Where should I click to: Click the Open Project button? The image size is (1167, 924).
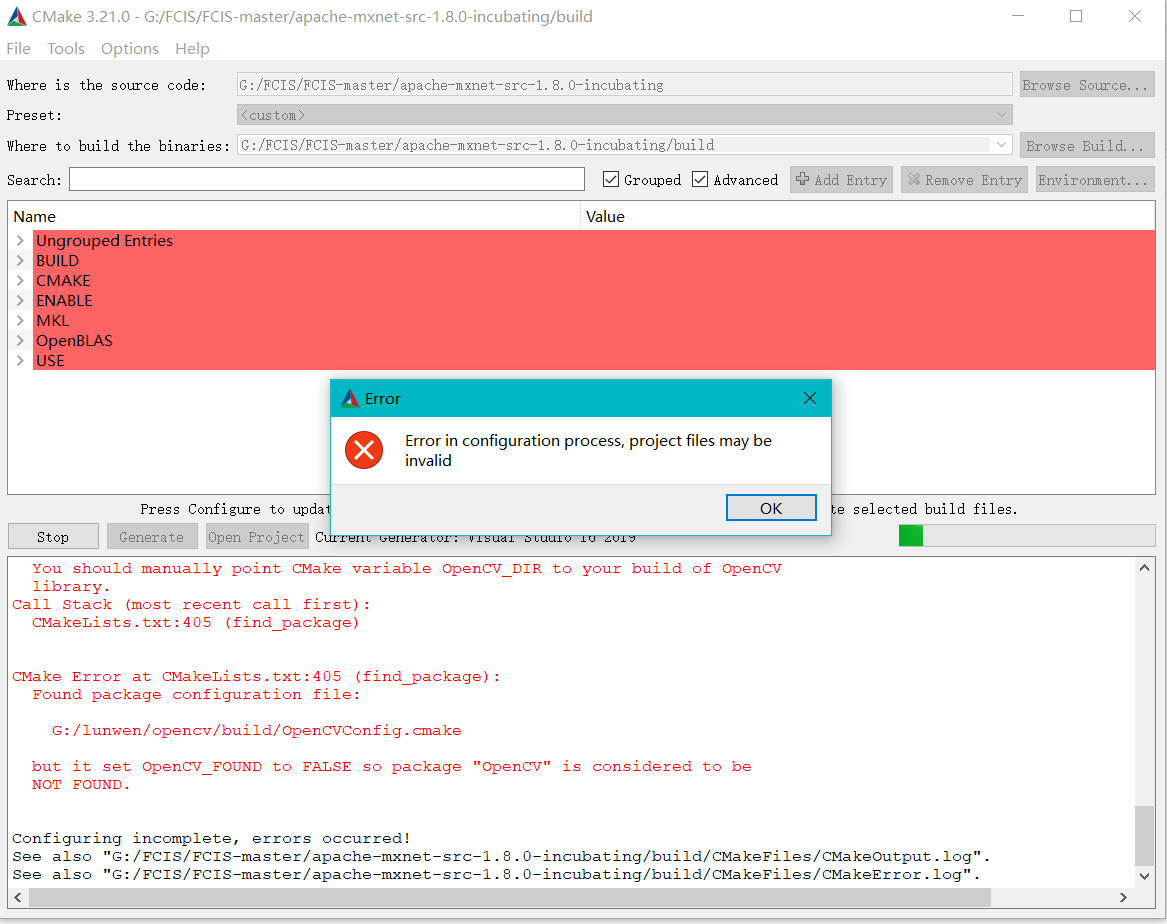[257, 536]
